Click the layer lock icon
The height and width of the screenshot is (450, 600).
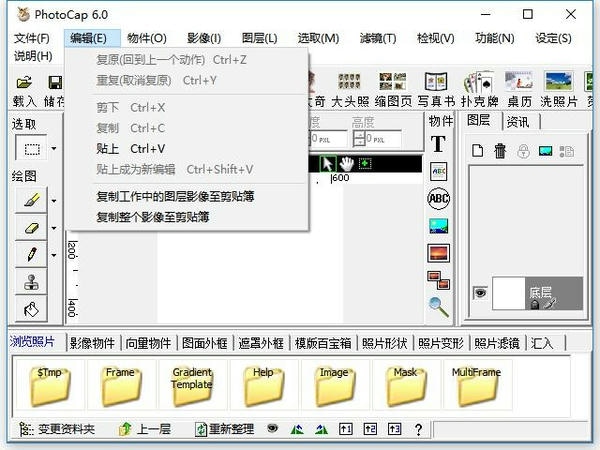[523, 151]
